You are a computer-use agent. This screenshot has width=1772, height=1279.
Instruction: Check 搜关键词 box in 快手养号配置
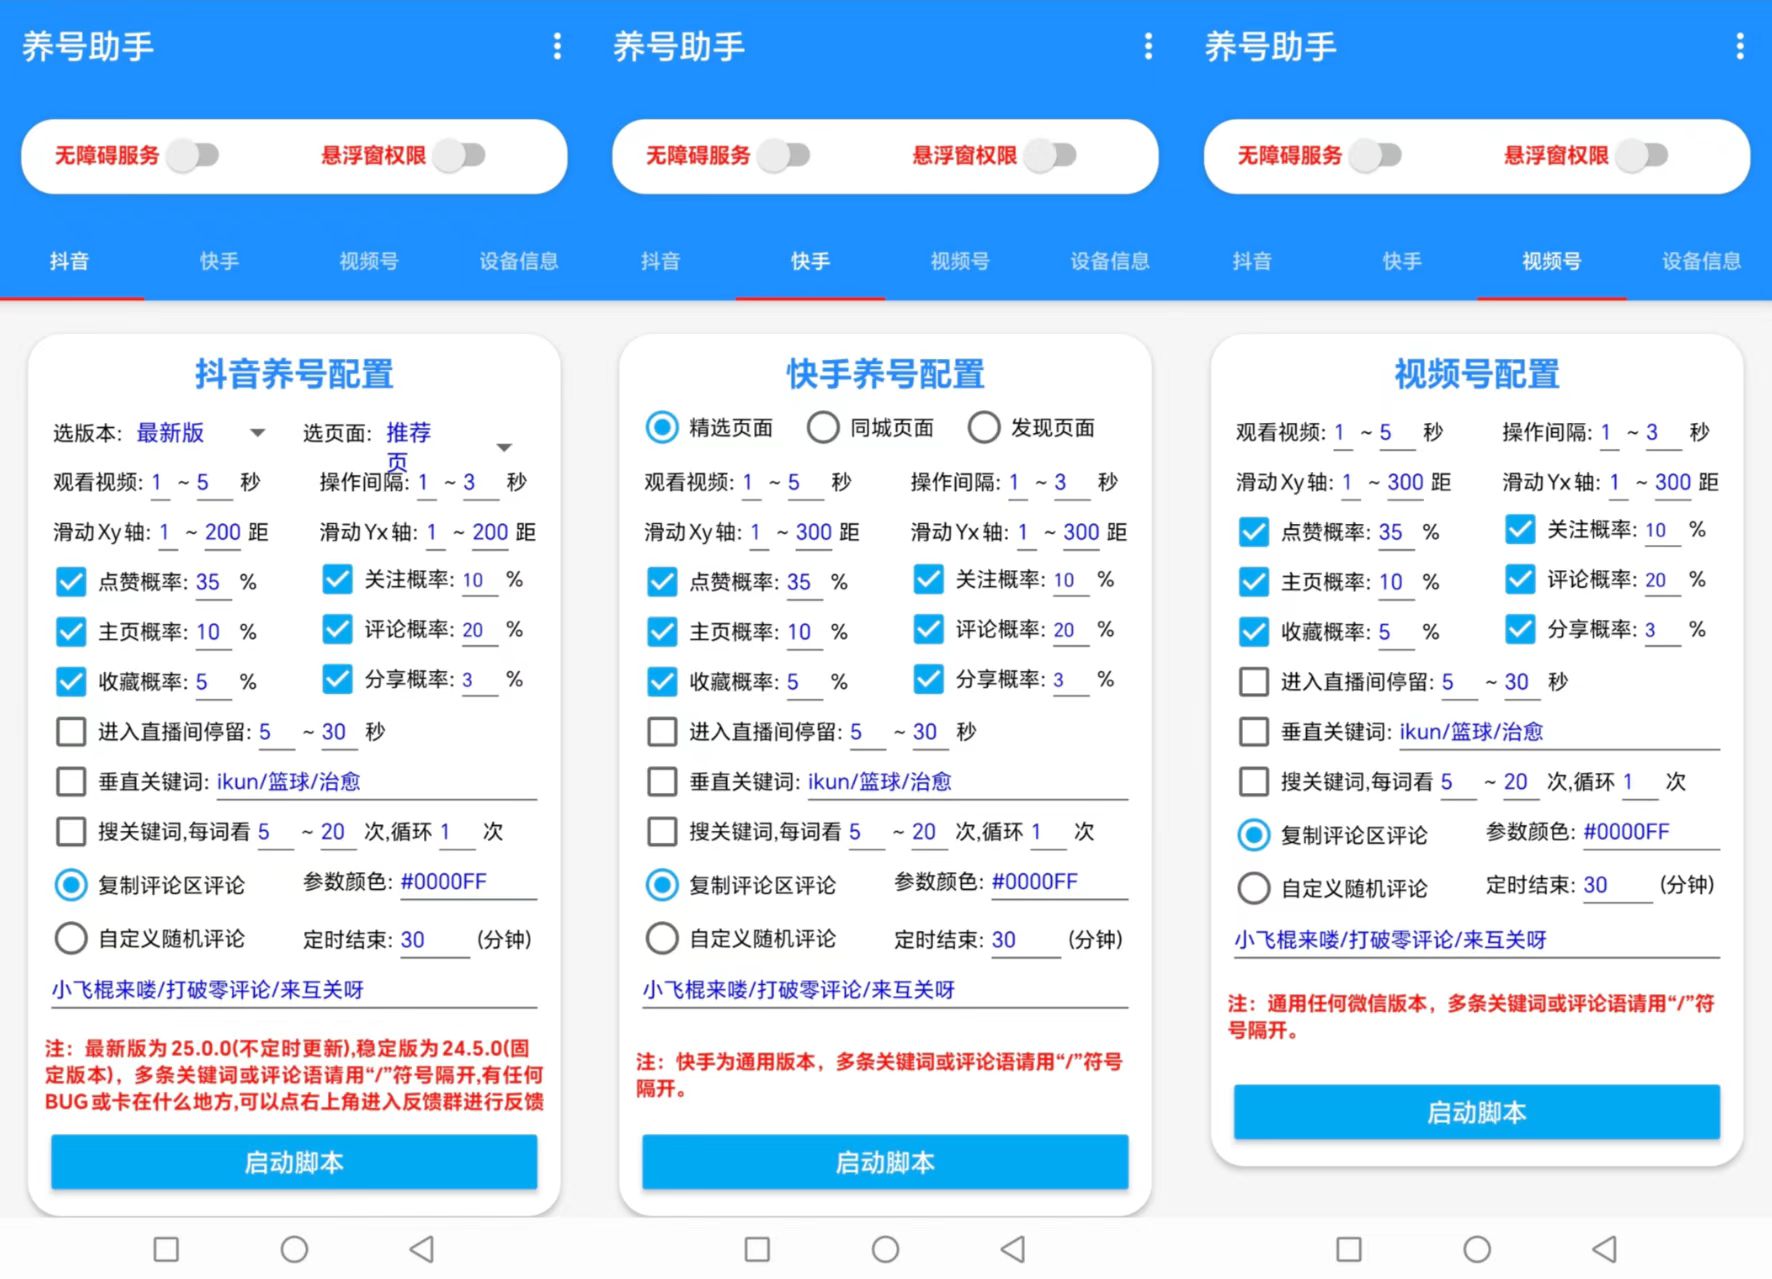point(662,832)
